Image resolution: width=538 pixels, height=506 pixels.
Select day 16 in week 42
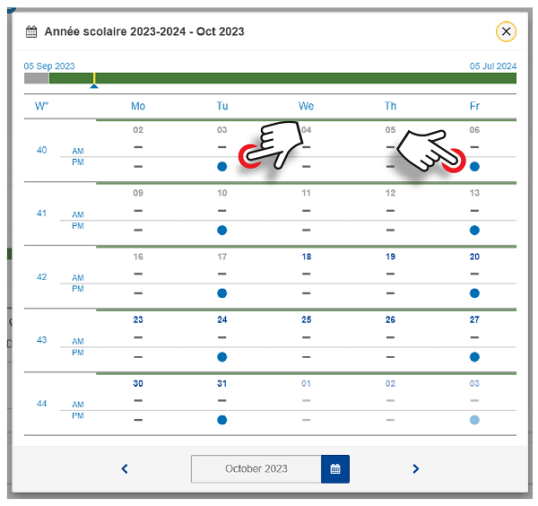[138, 257]
